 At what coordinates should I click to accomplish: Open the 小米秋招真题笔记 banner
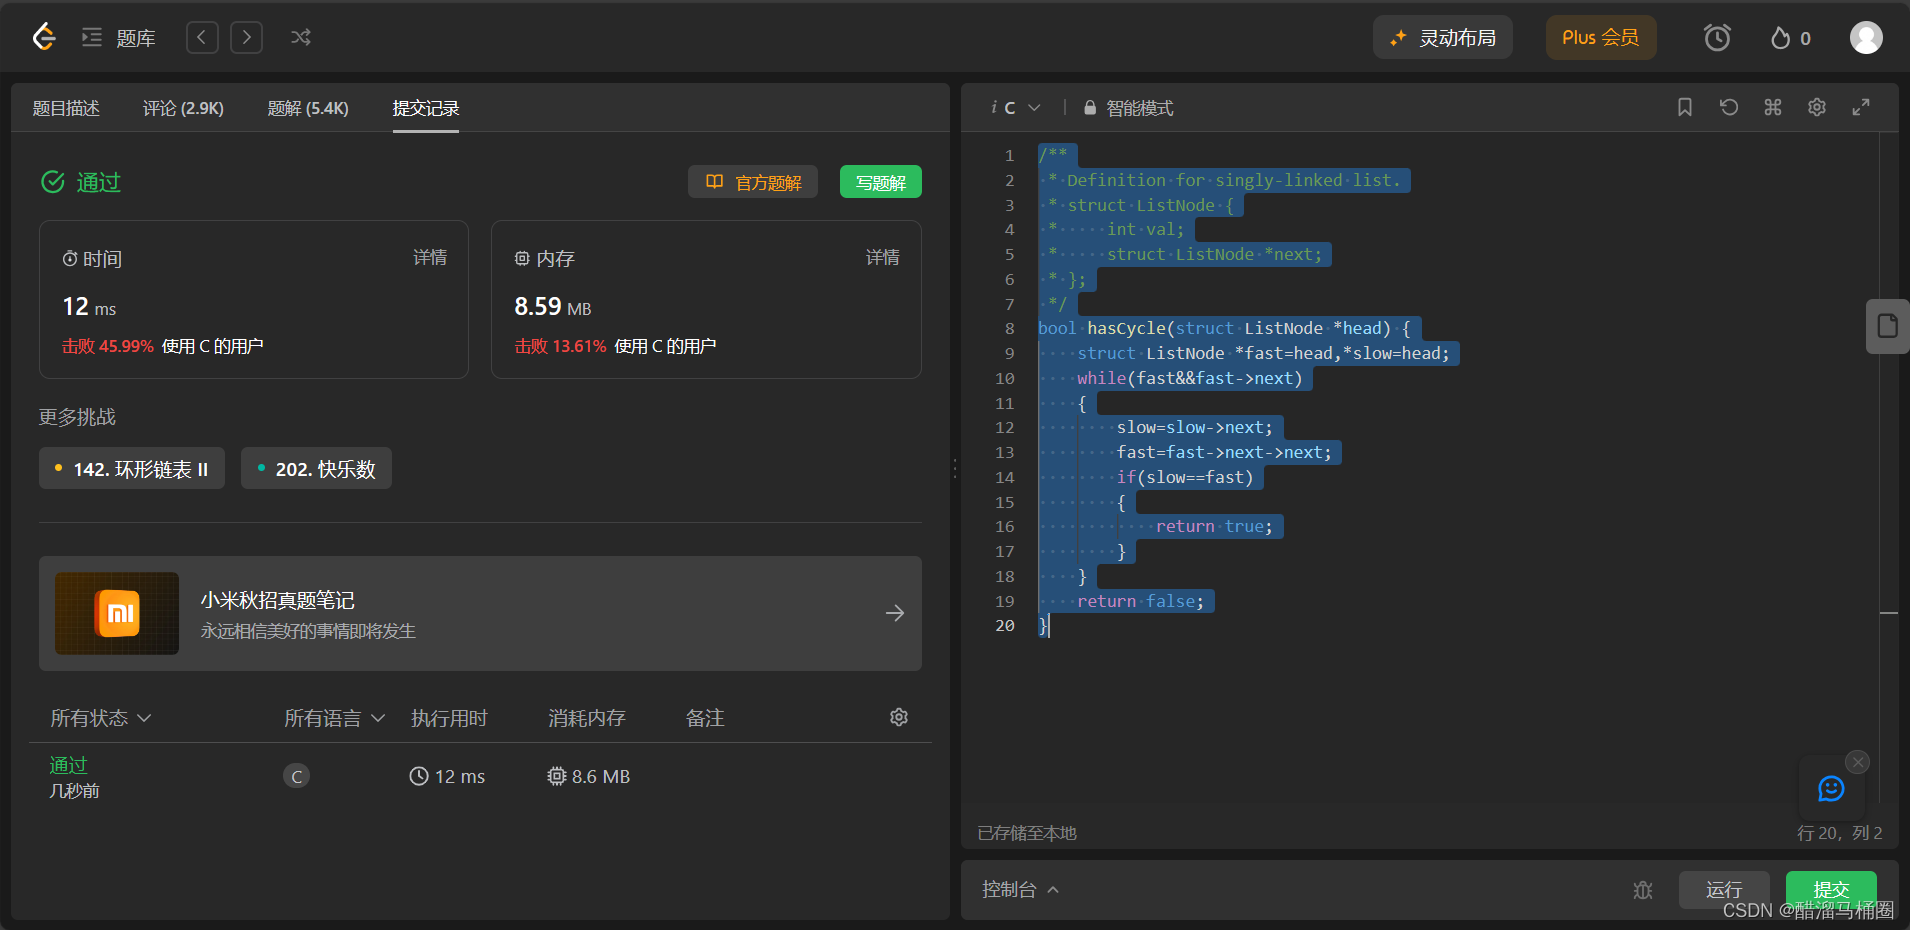coord(480,613)
